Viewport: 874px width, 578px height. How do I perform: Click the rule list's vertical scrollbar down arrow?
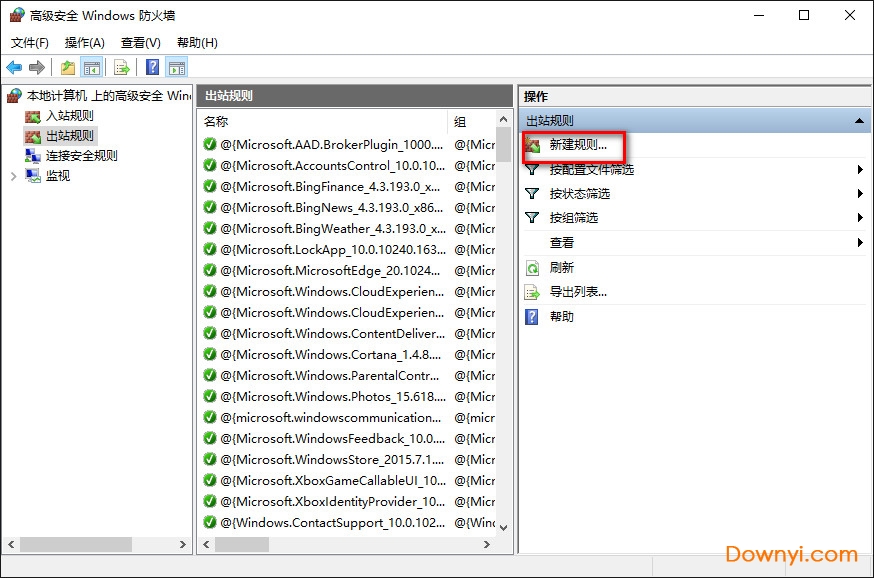tap(503, 526)
